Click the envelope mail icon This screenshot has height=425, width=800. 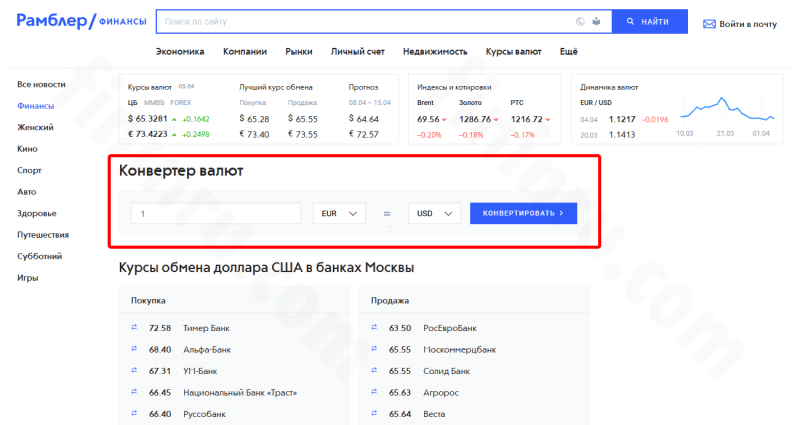[709, 24]
